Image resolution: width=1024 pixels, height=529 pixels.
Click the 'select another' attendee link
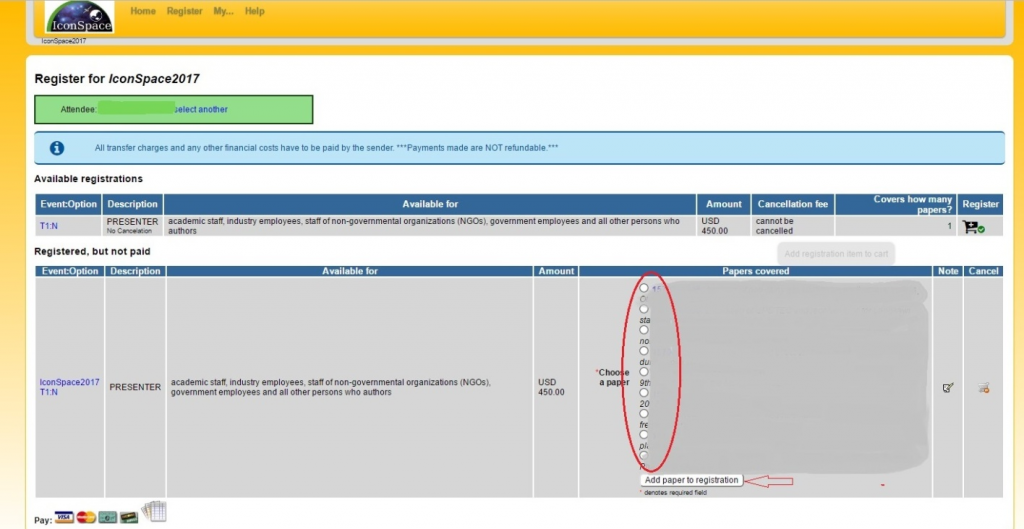[x=201, y=110]
